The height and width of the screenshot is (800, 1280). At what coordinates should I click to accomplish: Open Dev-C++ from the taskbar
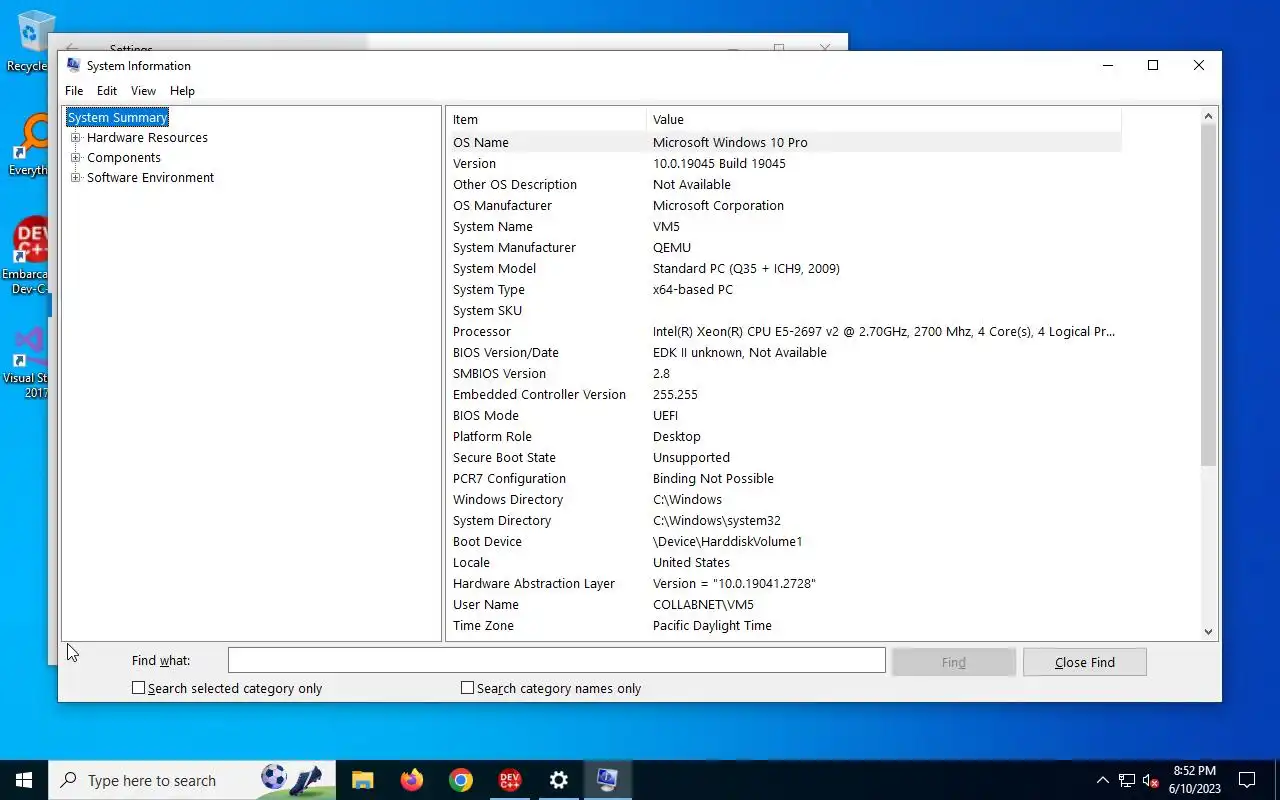509,780
